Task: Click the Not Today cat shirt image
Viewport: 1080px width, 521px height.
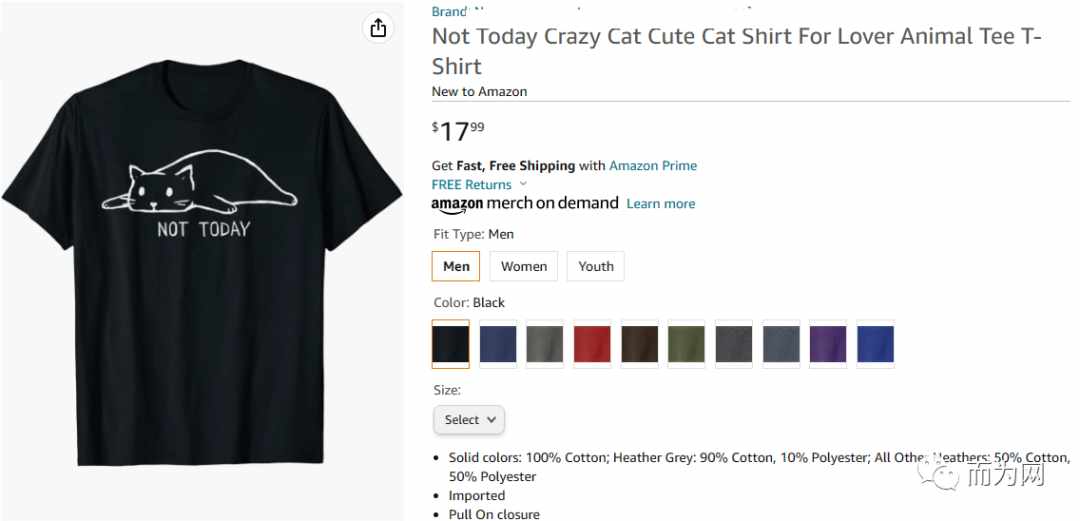Action: point(202,262)
